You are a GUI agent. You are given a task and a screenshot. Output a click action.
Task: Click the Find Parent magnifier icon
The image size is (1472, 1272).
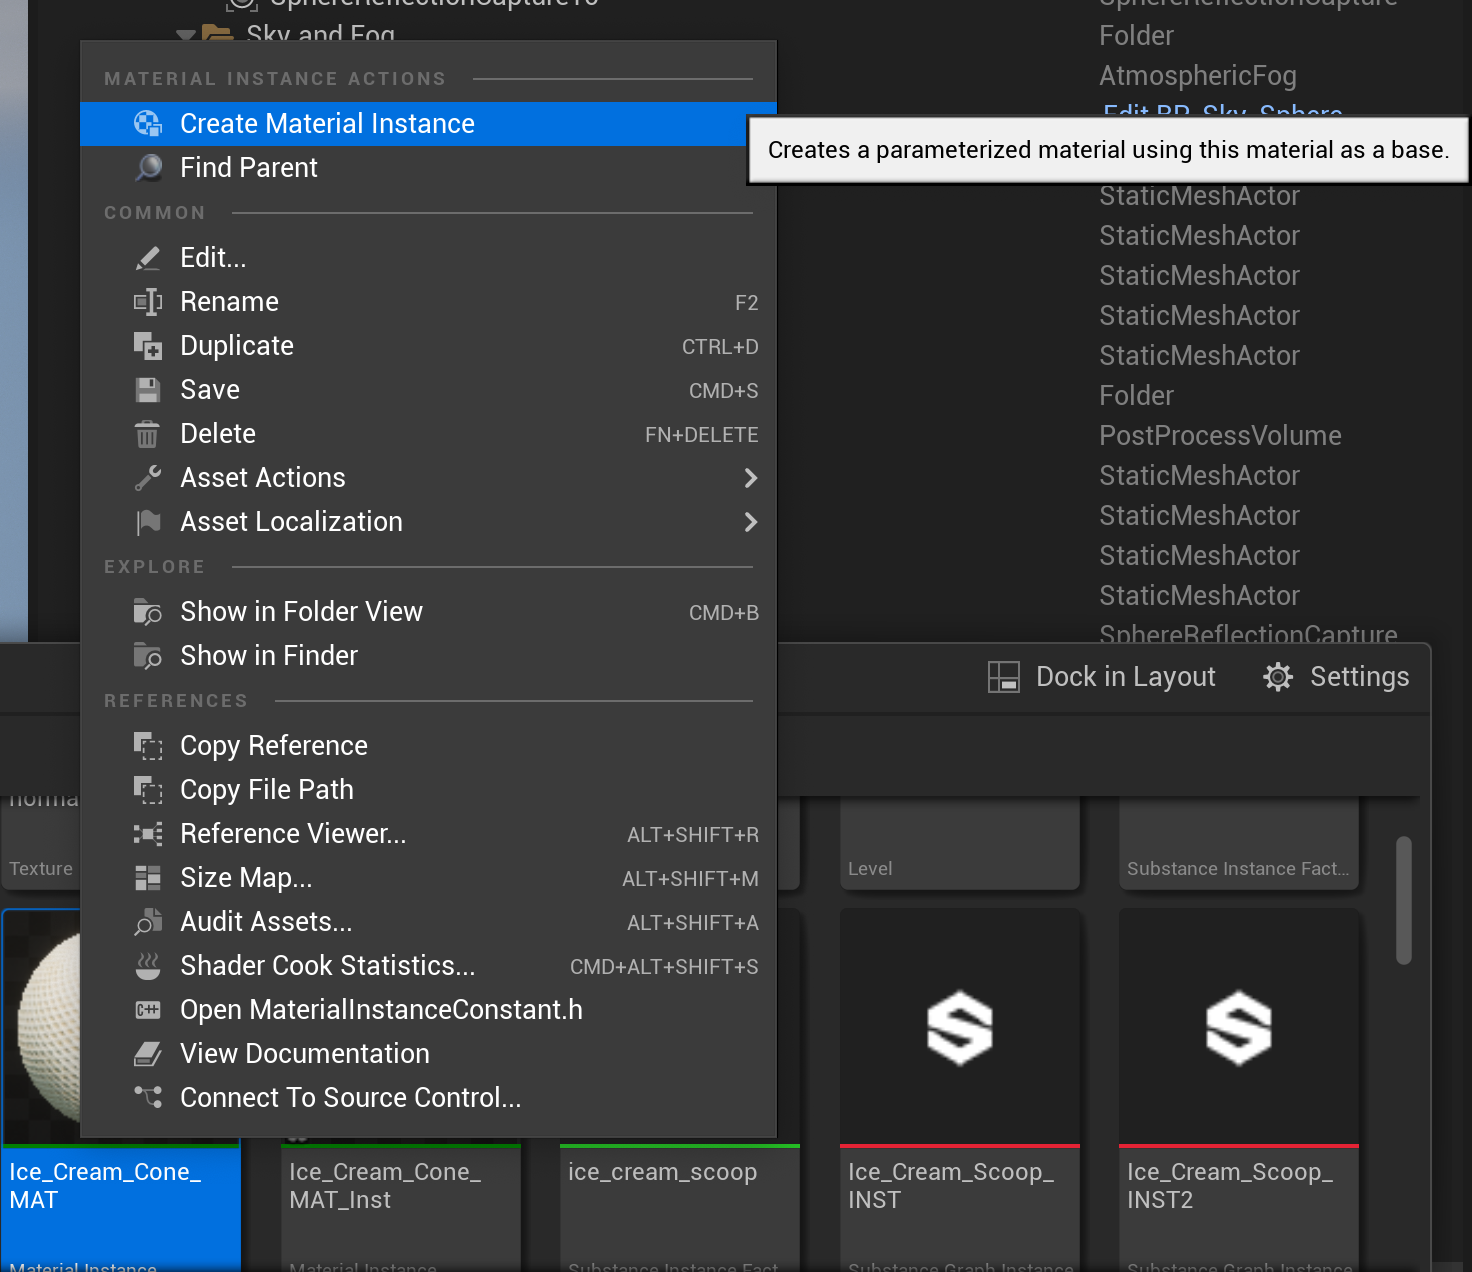148,168
